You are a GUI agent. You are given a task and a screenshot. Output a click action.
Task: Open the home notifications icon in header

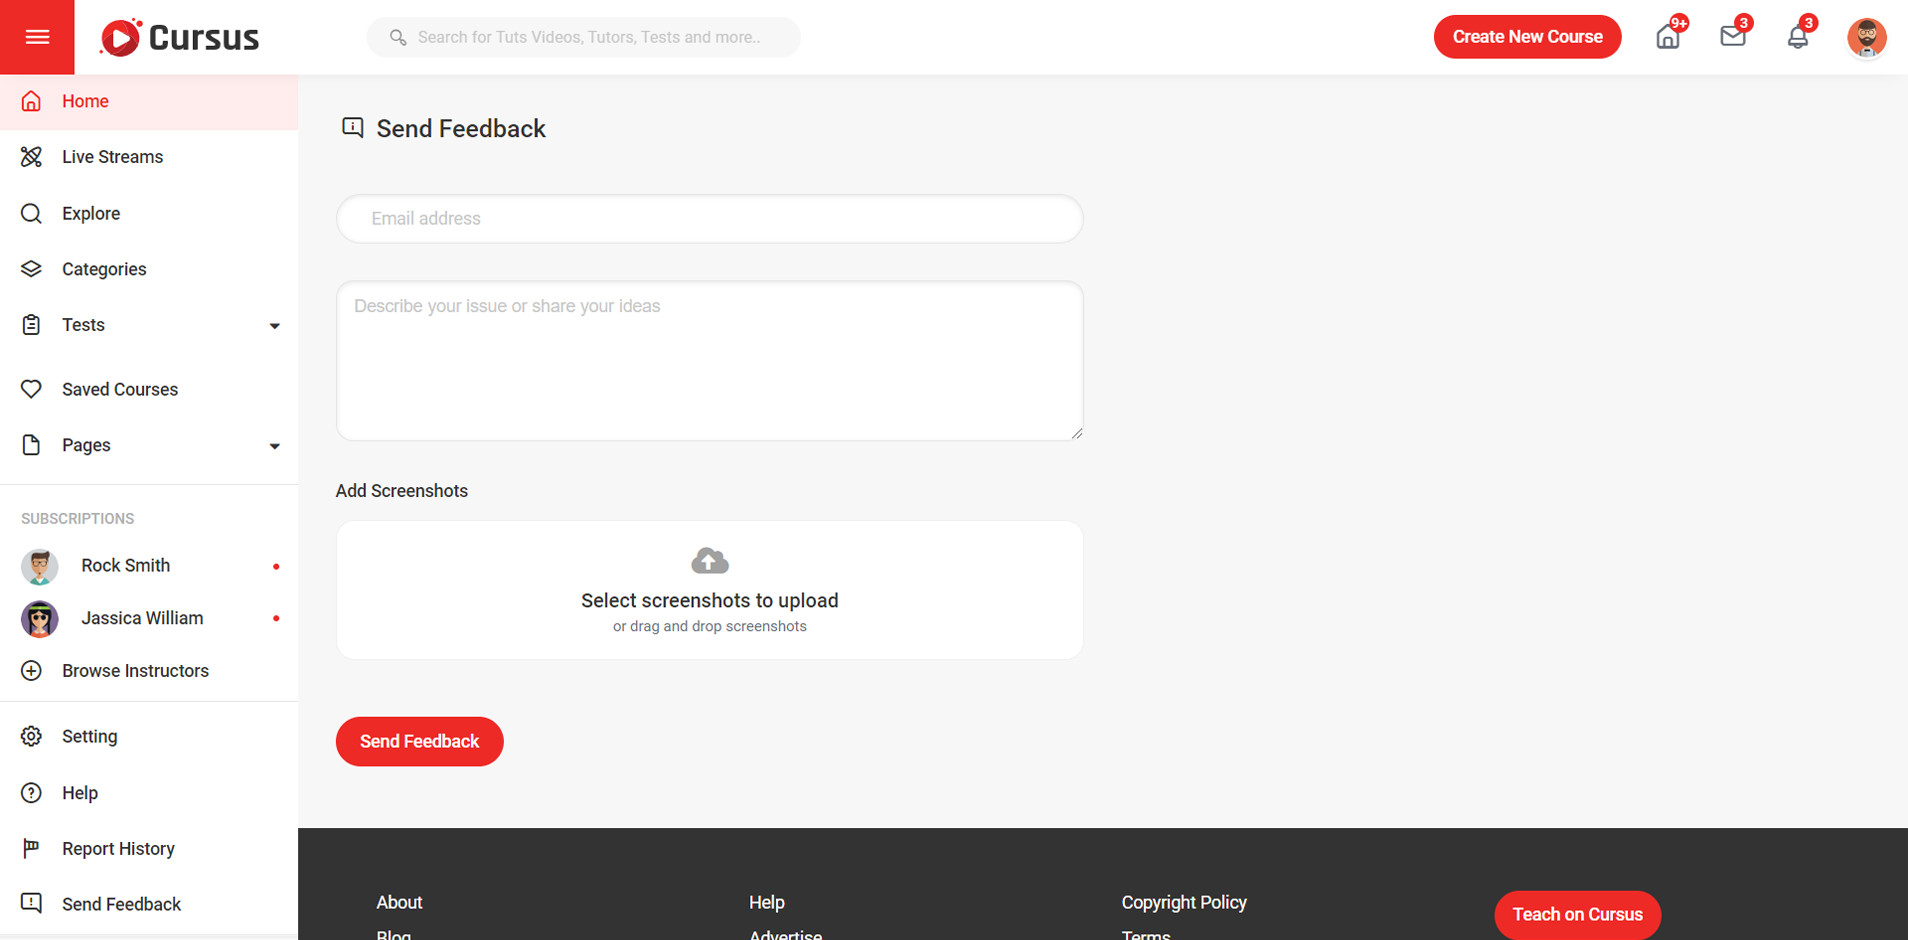(x=1667, y=37)
